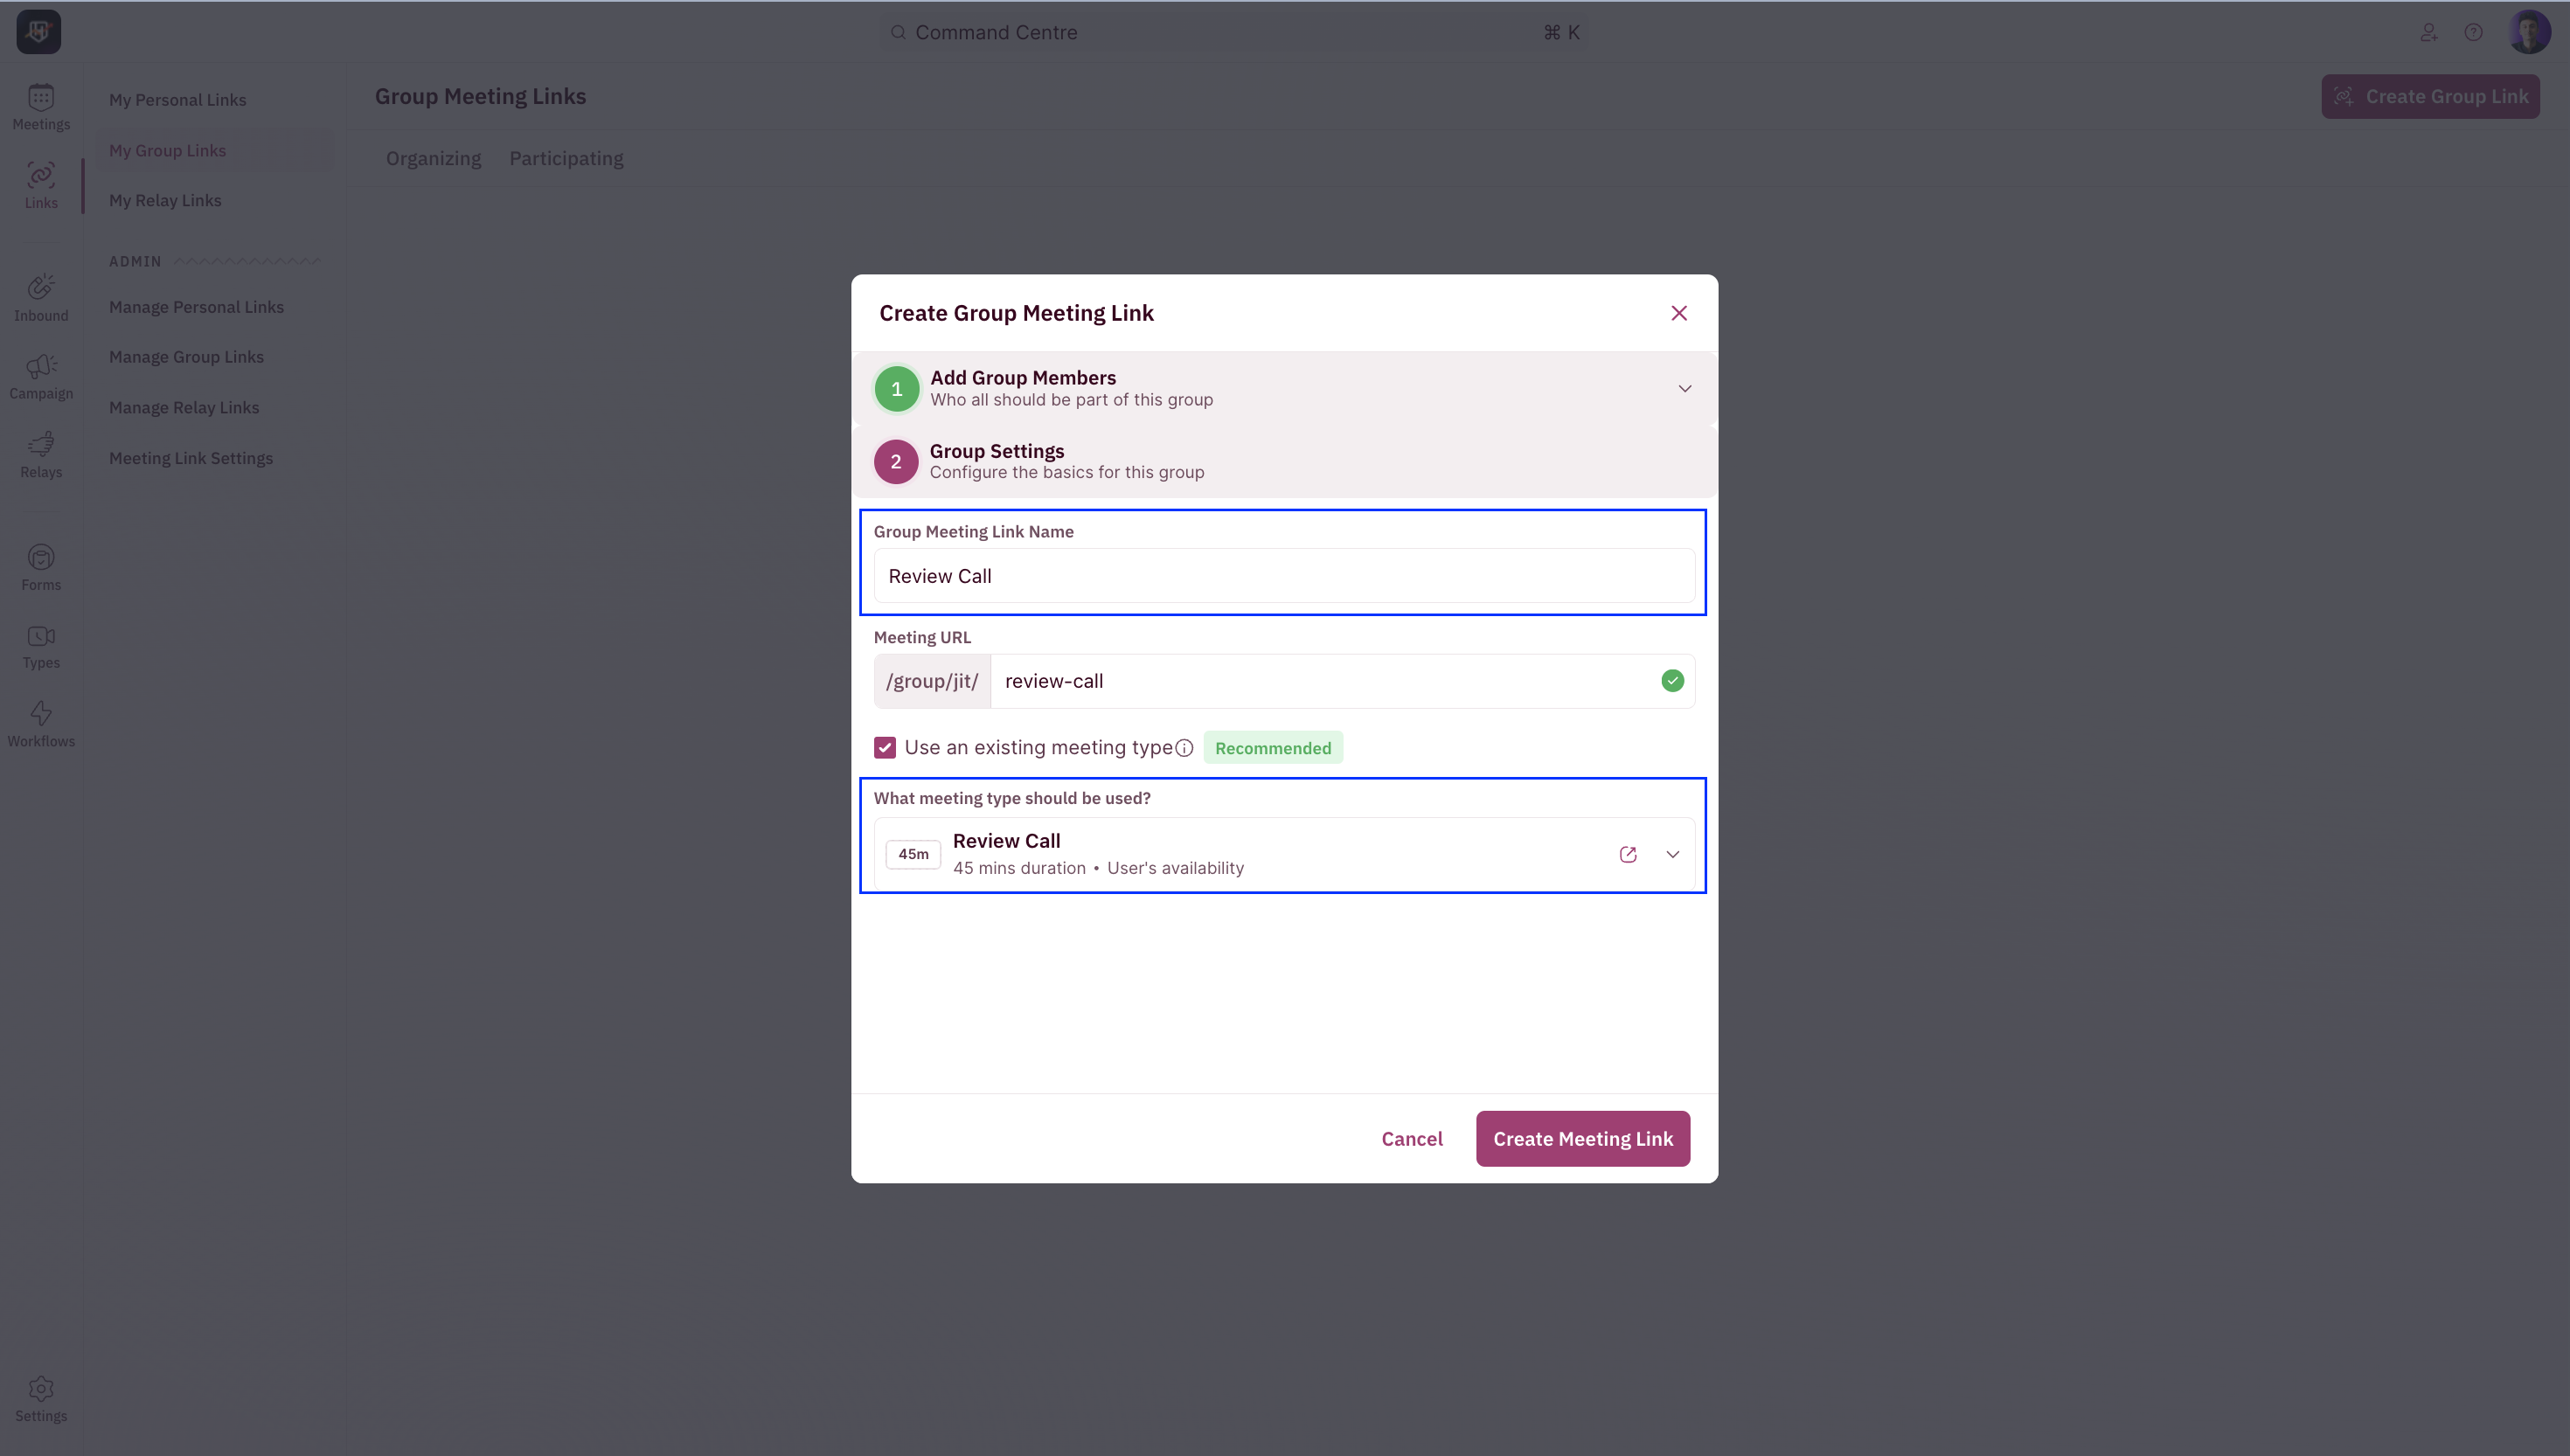
Task: Open the Meetings section in sidebar
Action: pyautogui.click(x=41, y=108)
